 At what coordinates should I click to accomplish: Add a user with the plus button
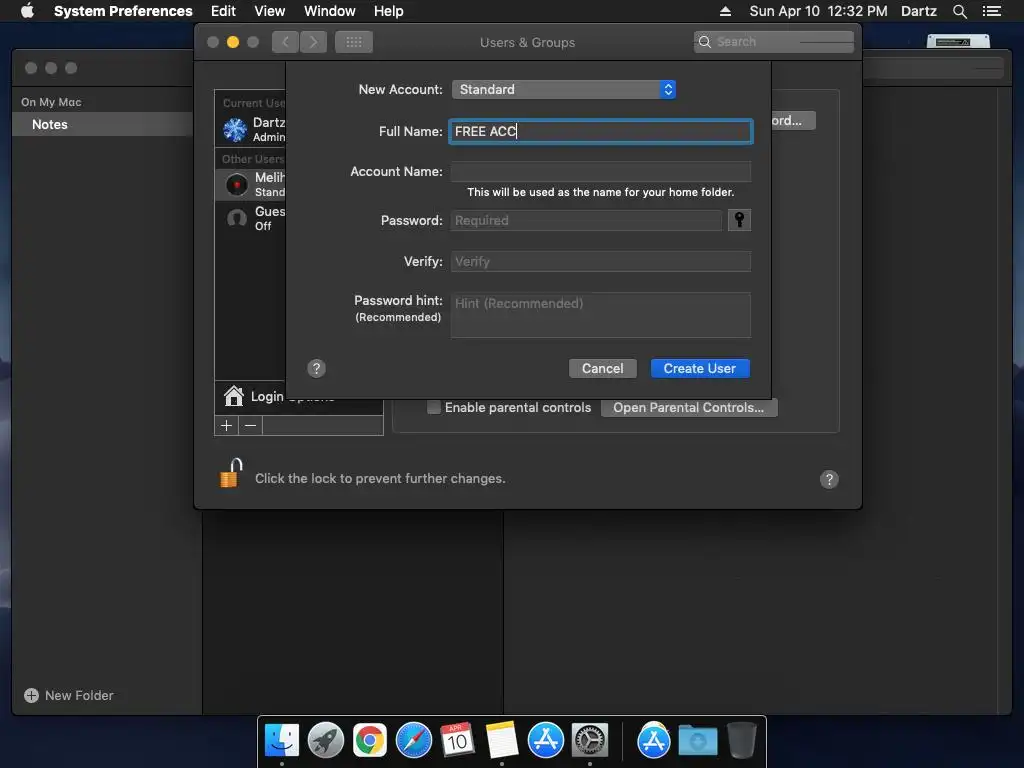[227, 426]
